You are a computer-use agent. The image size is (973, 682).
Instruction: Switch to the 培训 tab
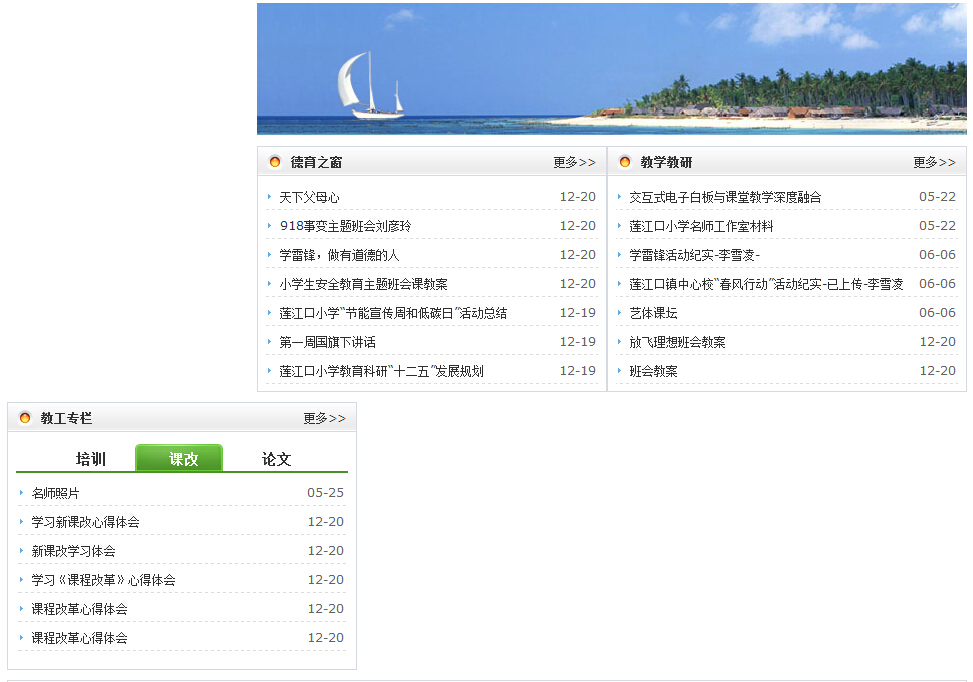(91, 459)
